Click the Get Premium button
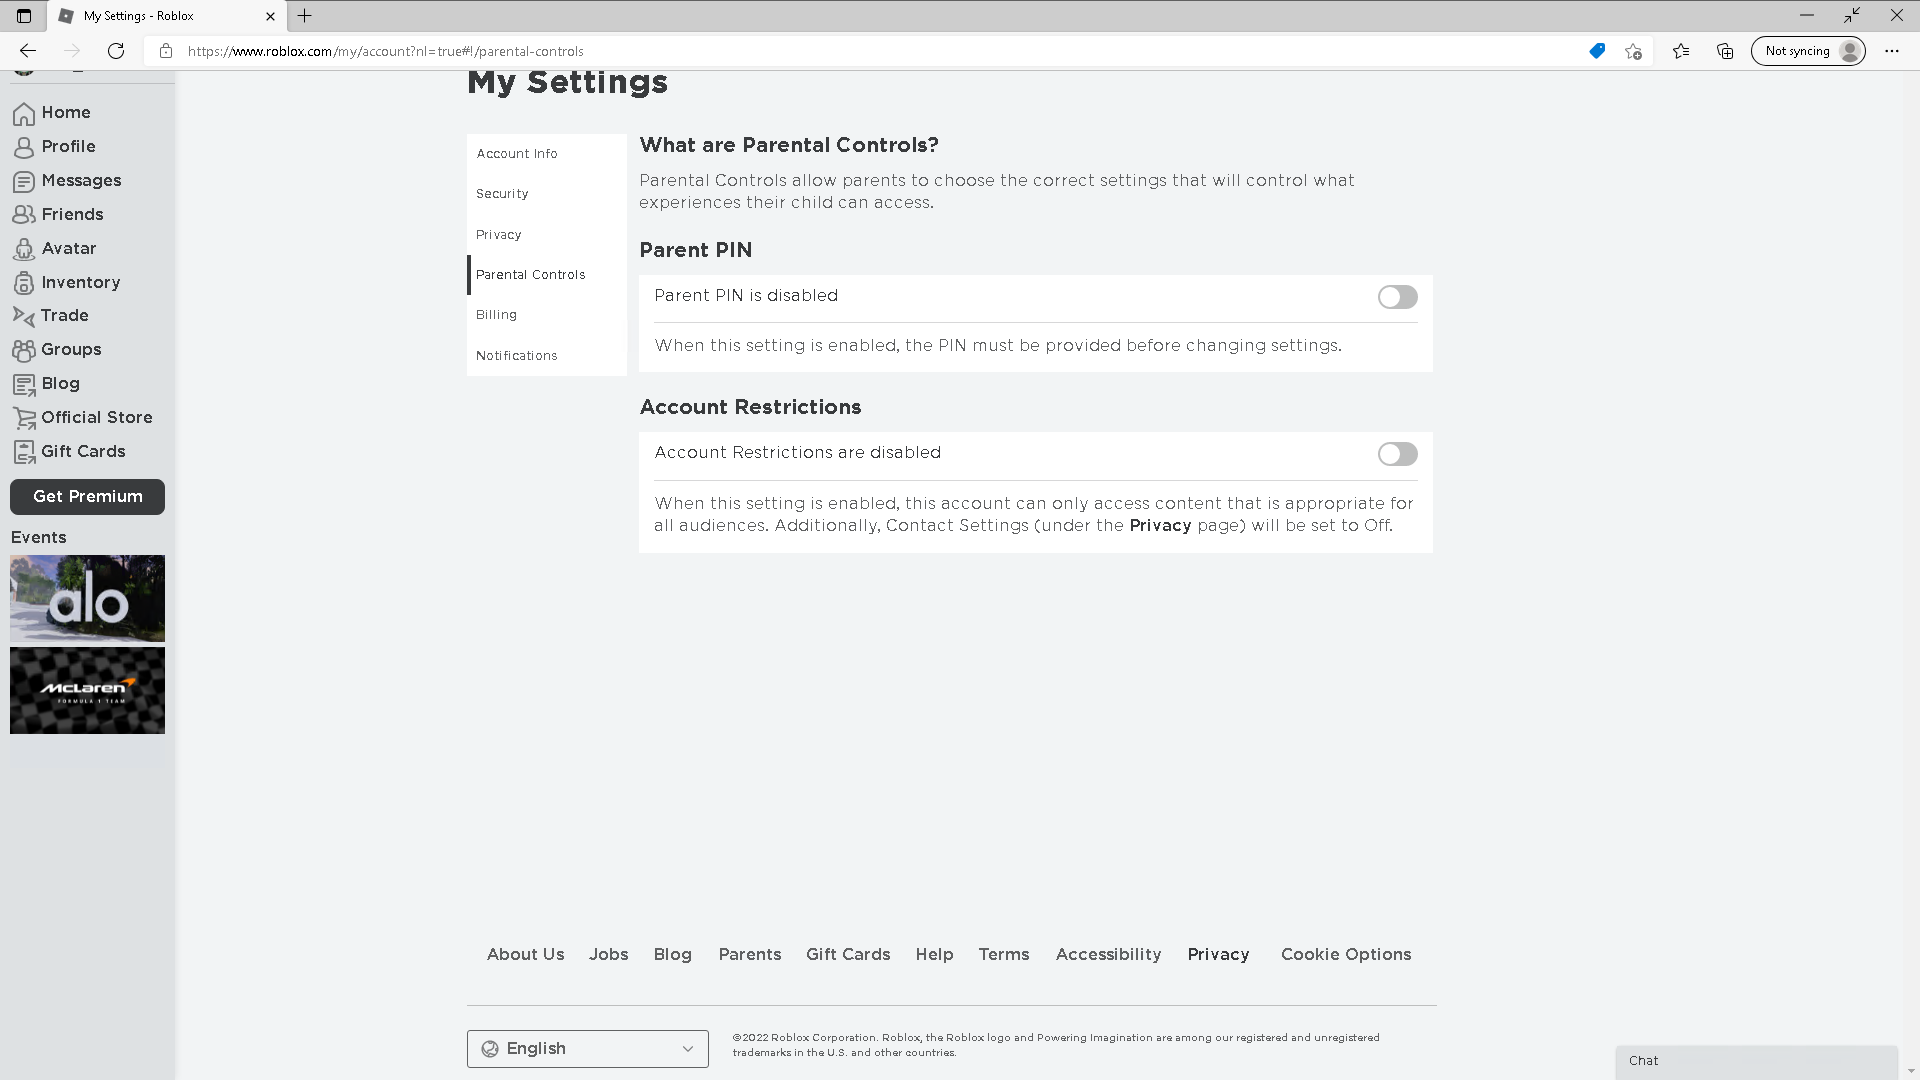Screen dimensions: 1920x1080 click(x=88, y=497)
